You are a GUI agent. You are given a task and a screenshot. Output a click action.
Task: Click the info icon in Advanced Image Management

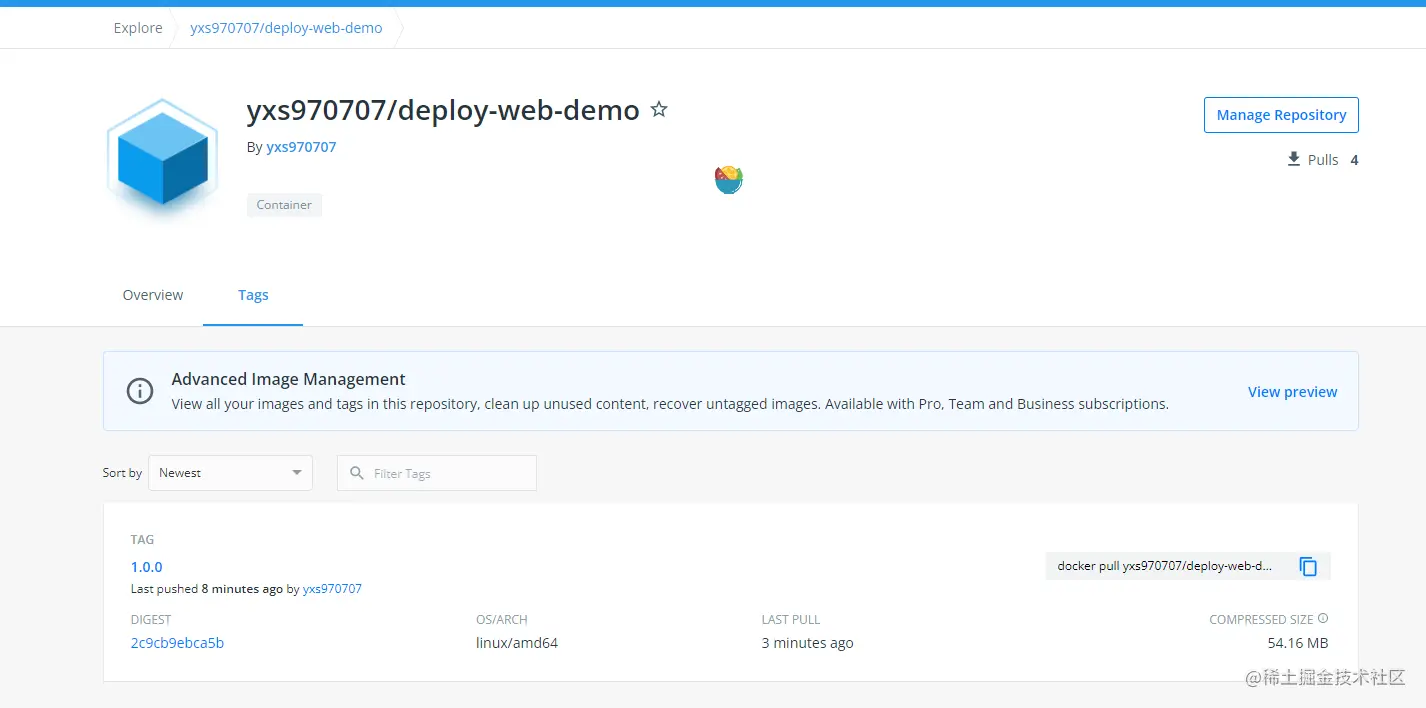pyautogui.click(x=140, y=391)
